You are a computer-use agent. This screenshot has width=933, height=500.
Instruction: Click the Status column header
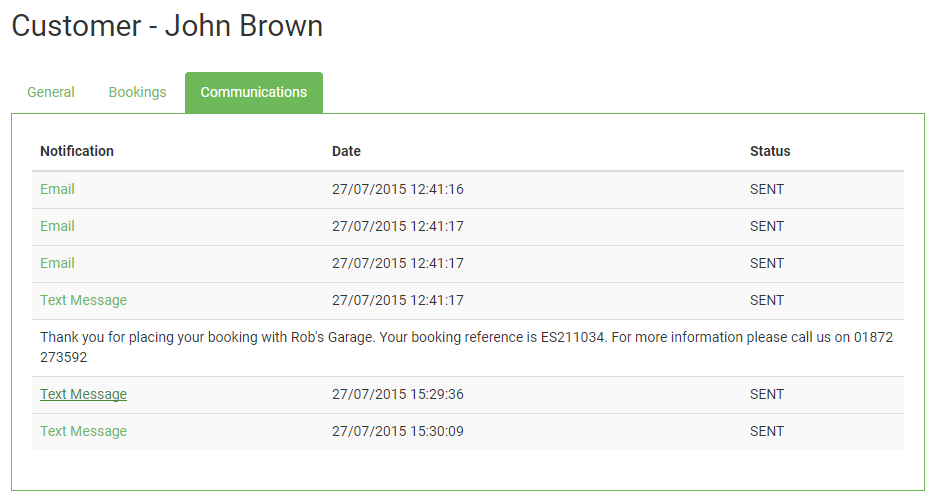pyautogui.click(x=770, y=151)
